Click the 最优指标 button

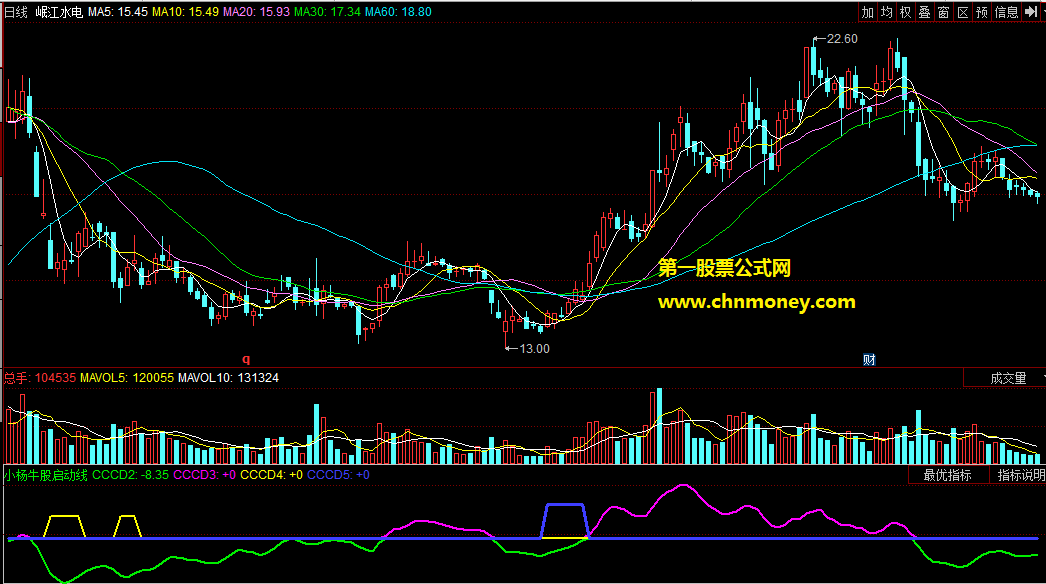947,475
